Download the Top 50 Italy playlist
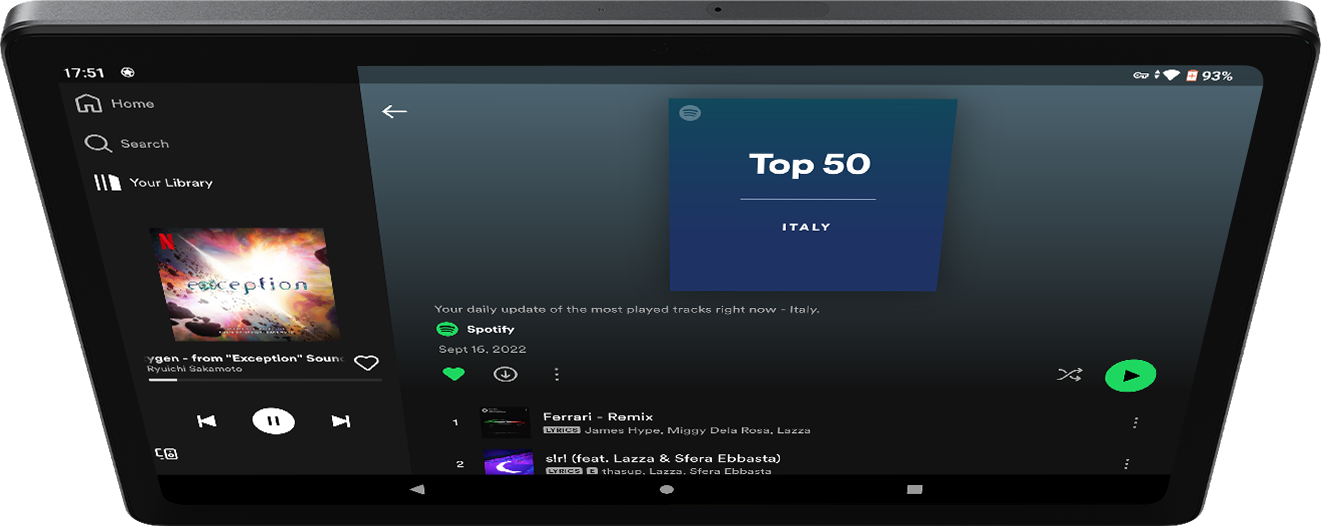Screen dimensions: 1321x526 [x=505, y=374]
